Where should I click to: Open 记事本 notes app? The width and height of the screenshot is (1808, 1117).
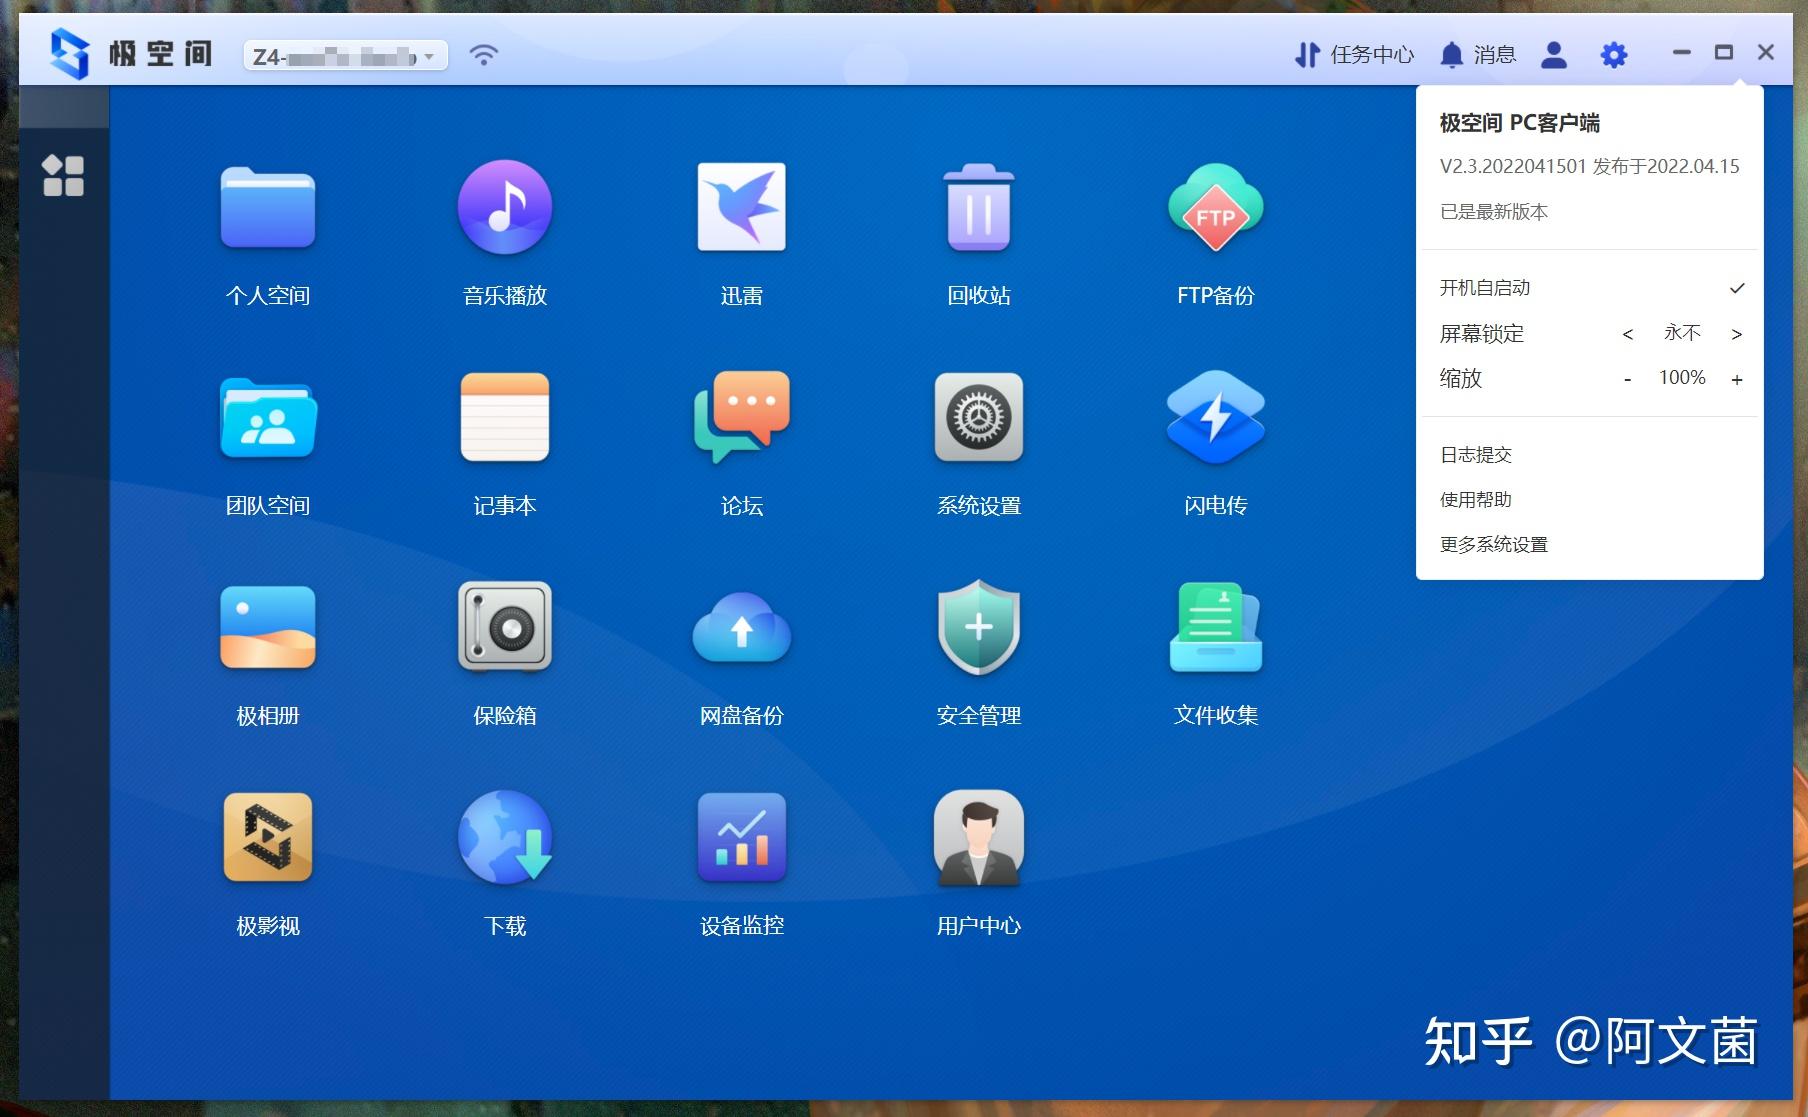pos(505,418)
